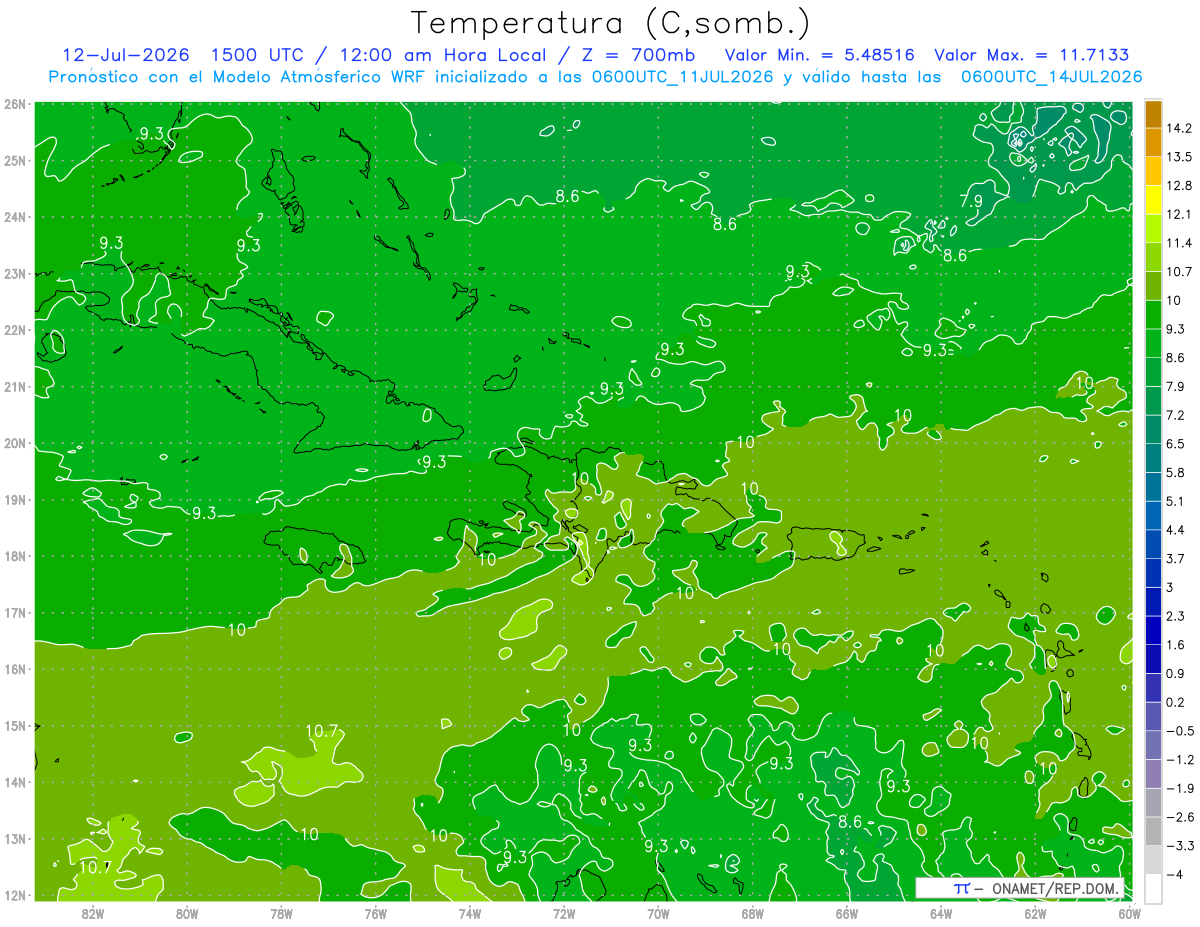Click the "7.9" contour label on the map
Screen dimensions: 1200x927
[x=971, y=201]
